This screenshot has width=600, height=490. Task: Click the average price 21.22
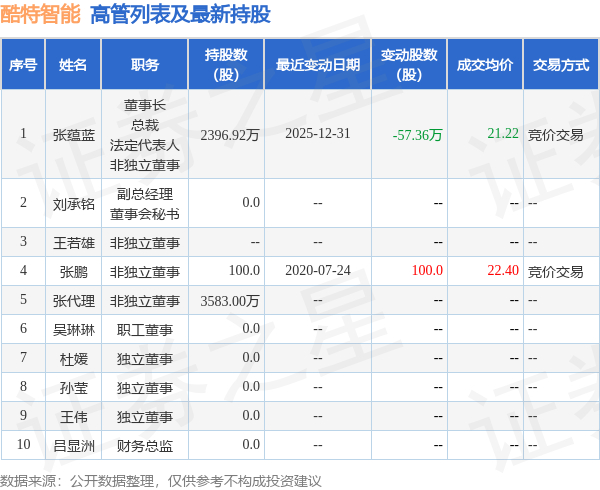tap(503, 133)
